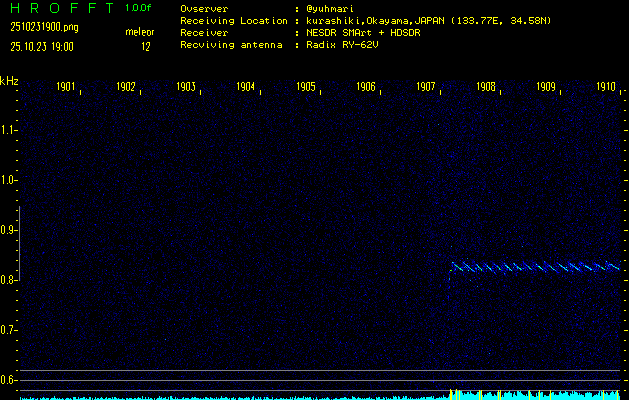Viewport: 629px width, 400px height.
Task: Click the 0.9 kHz frequency label
Action: click(7, 230)
